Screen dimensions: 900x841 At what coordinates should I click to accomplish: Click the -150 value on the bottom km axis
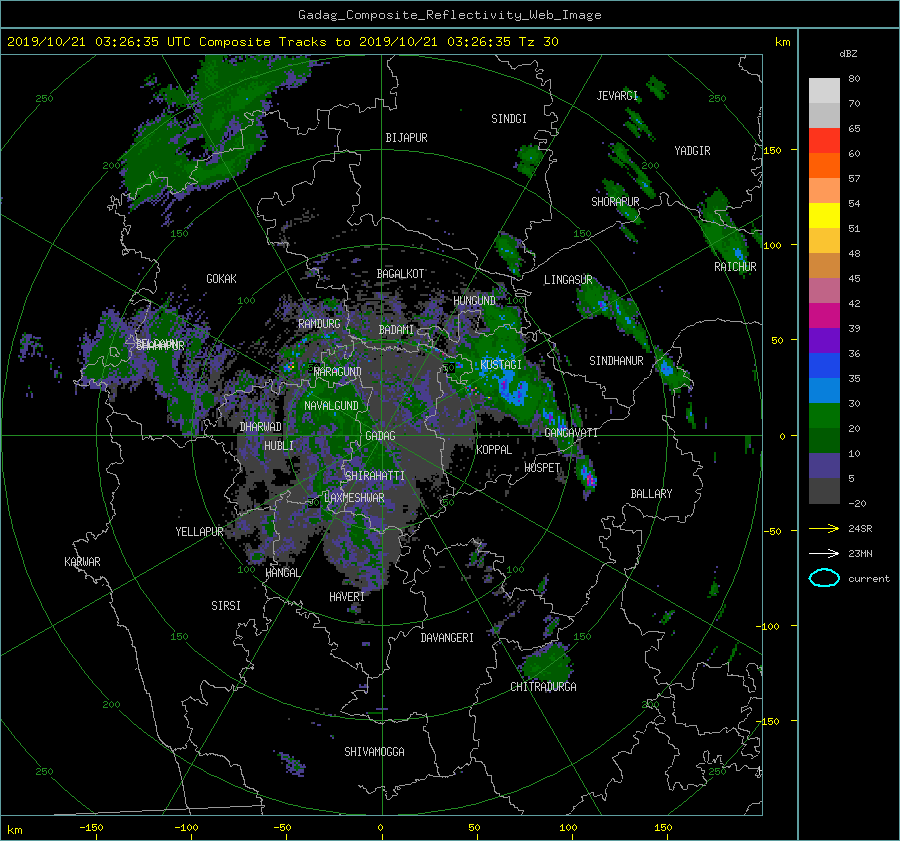click(91, 828)
